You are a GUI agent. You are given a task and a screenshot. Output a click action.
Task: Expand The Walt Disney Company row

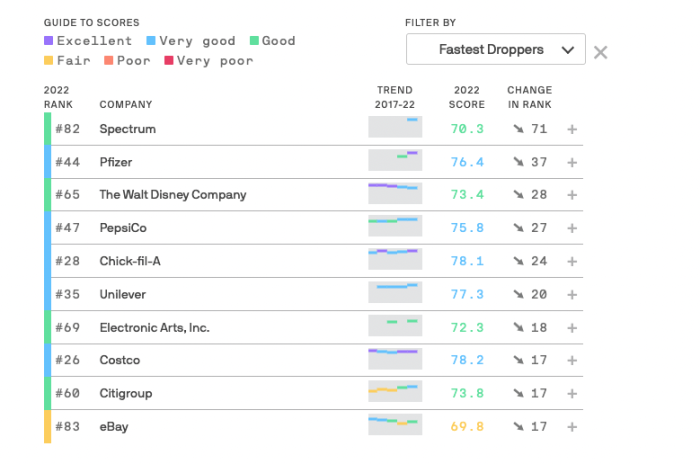click(x=572, y=195)
